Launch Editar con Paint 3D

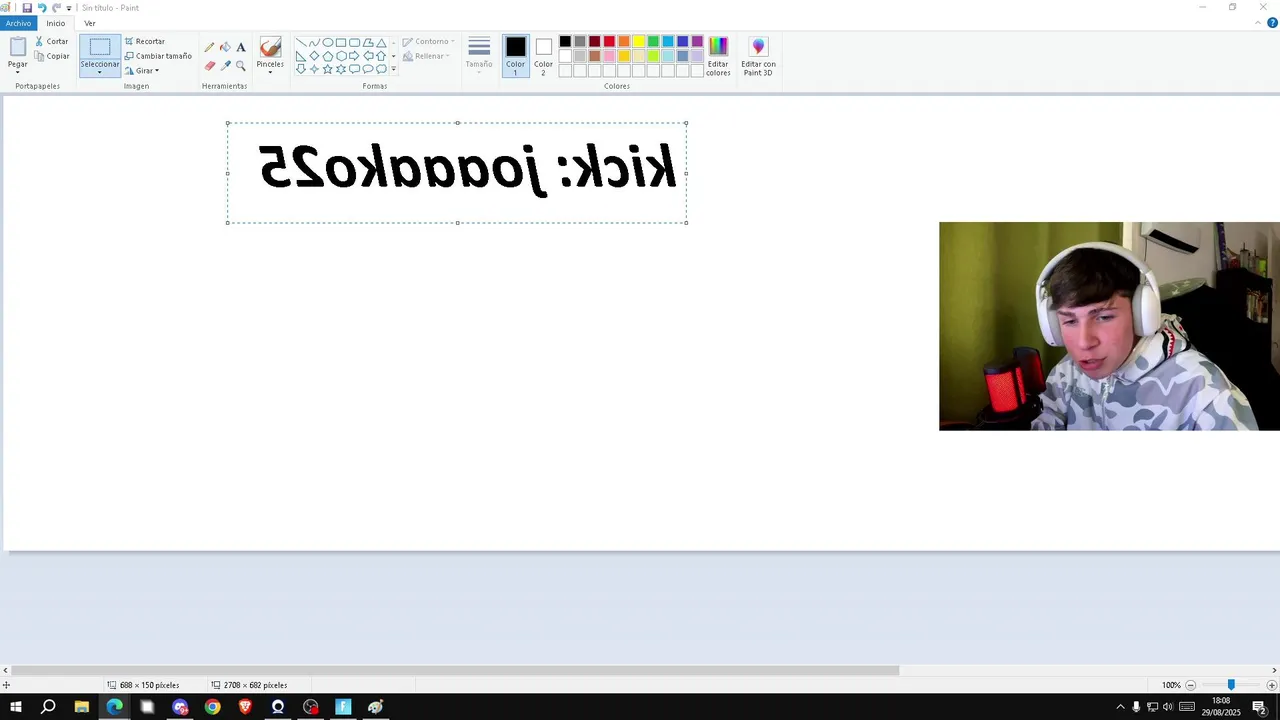point(758,56)
